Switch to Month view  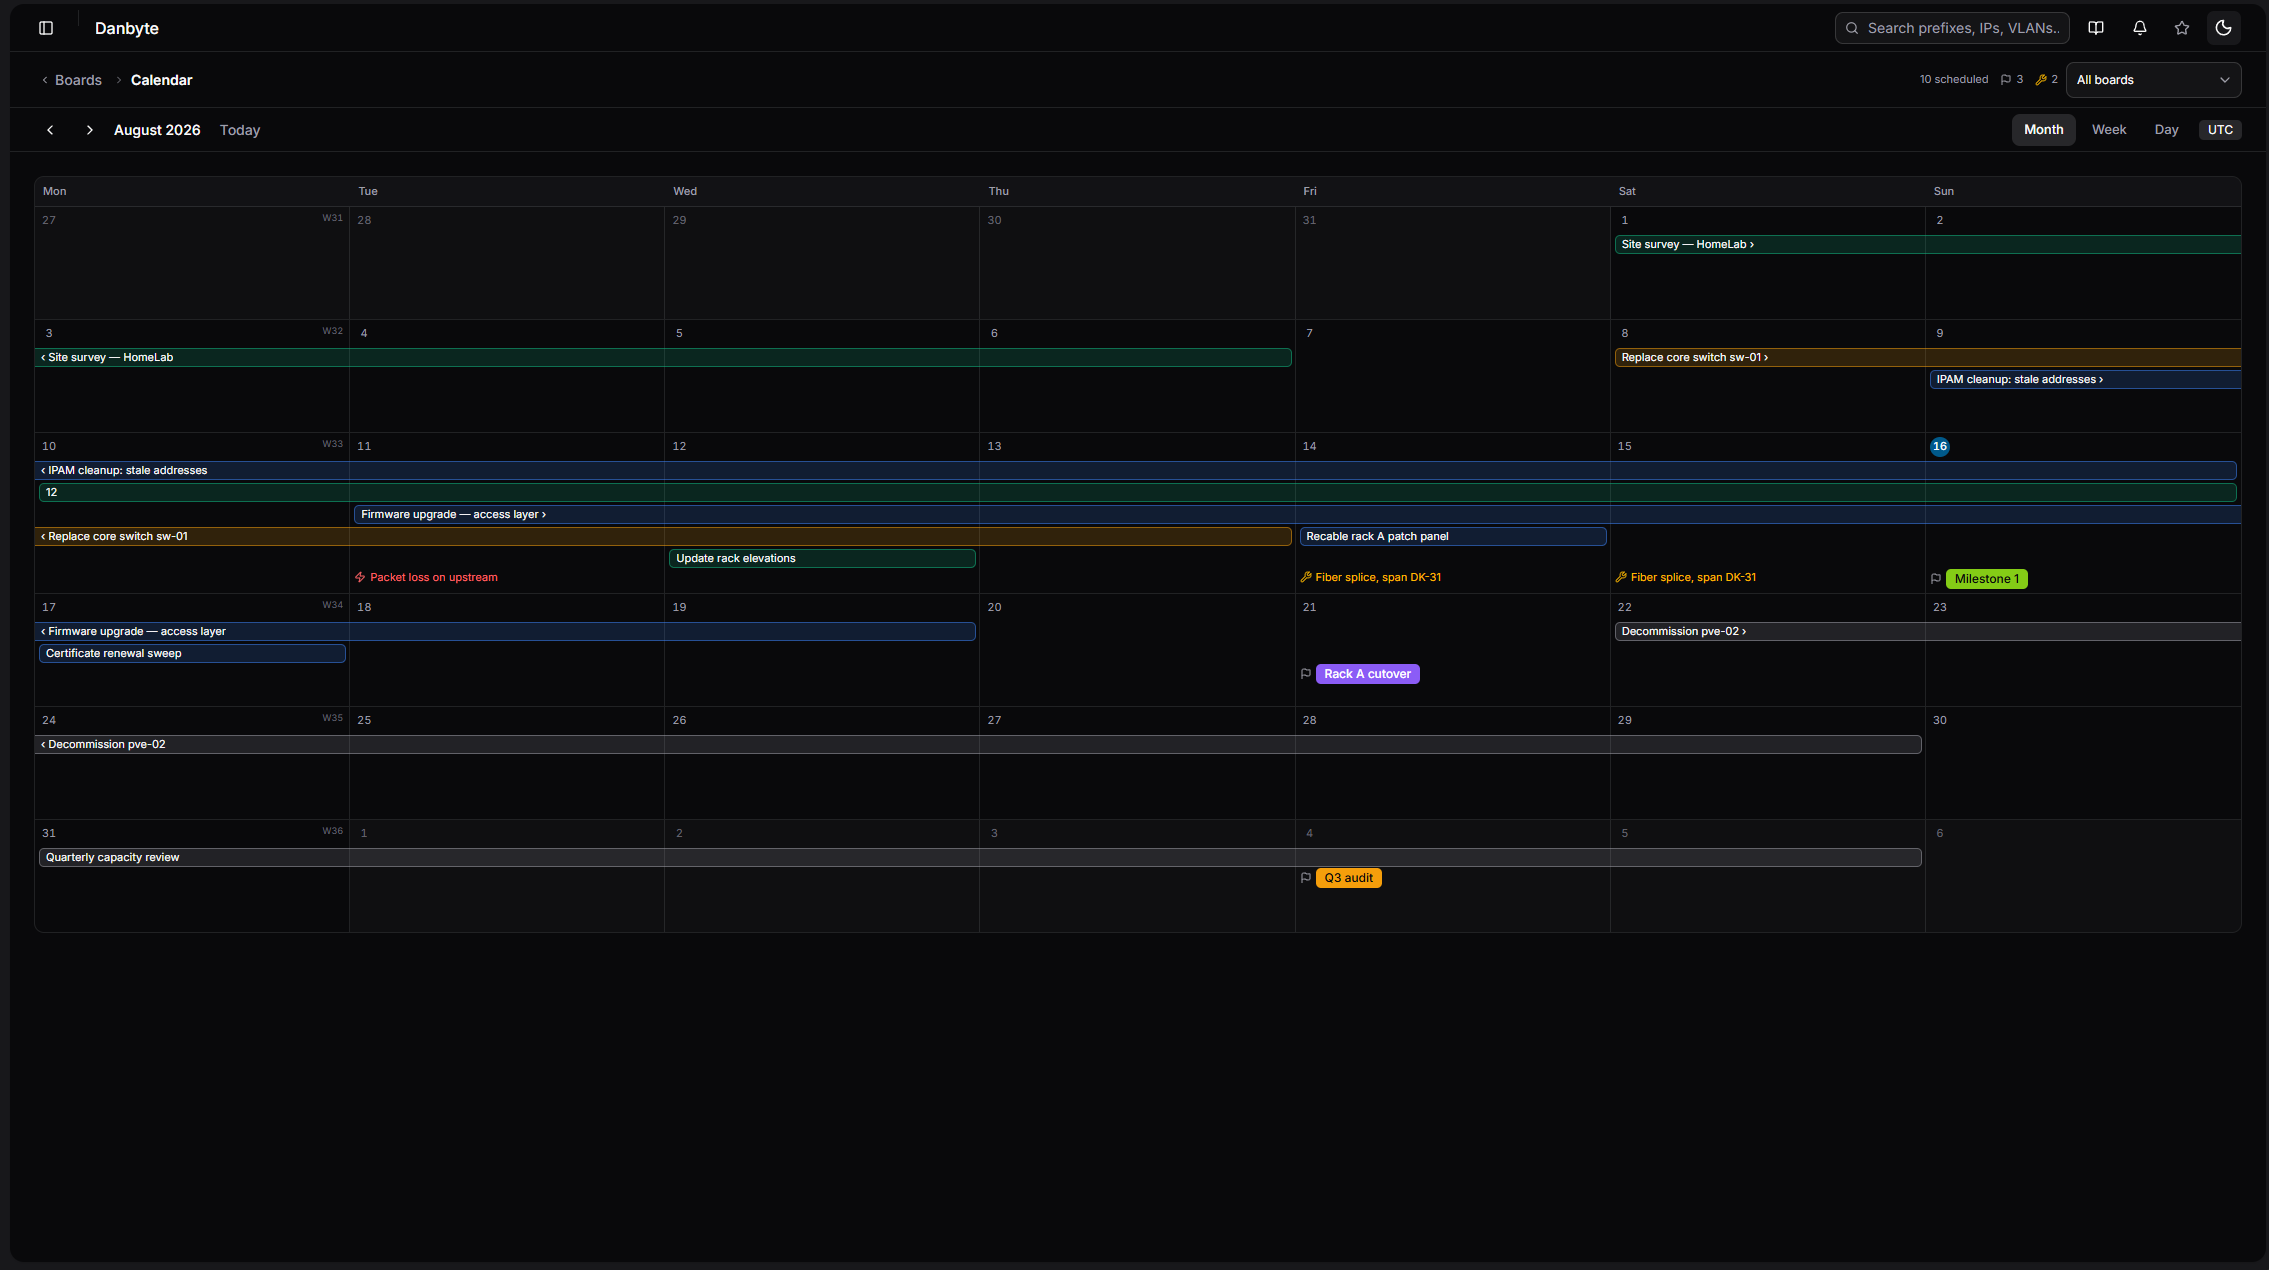click(x=2043, y=130)
